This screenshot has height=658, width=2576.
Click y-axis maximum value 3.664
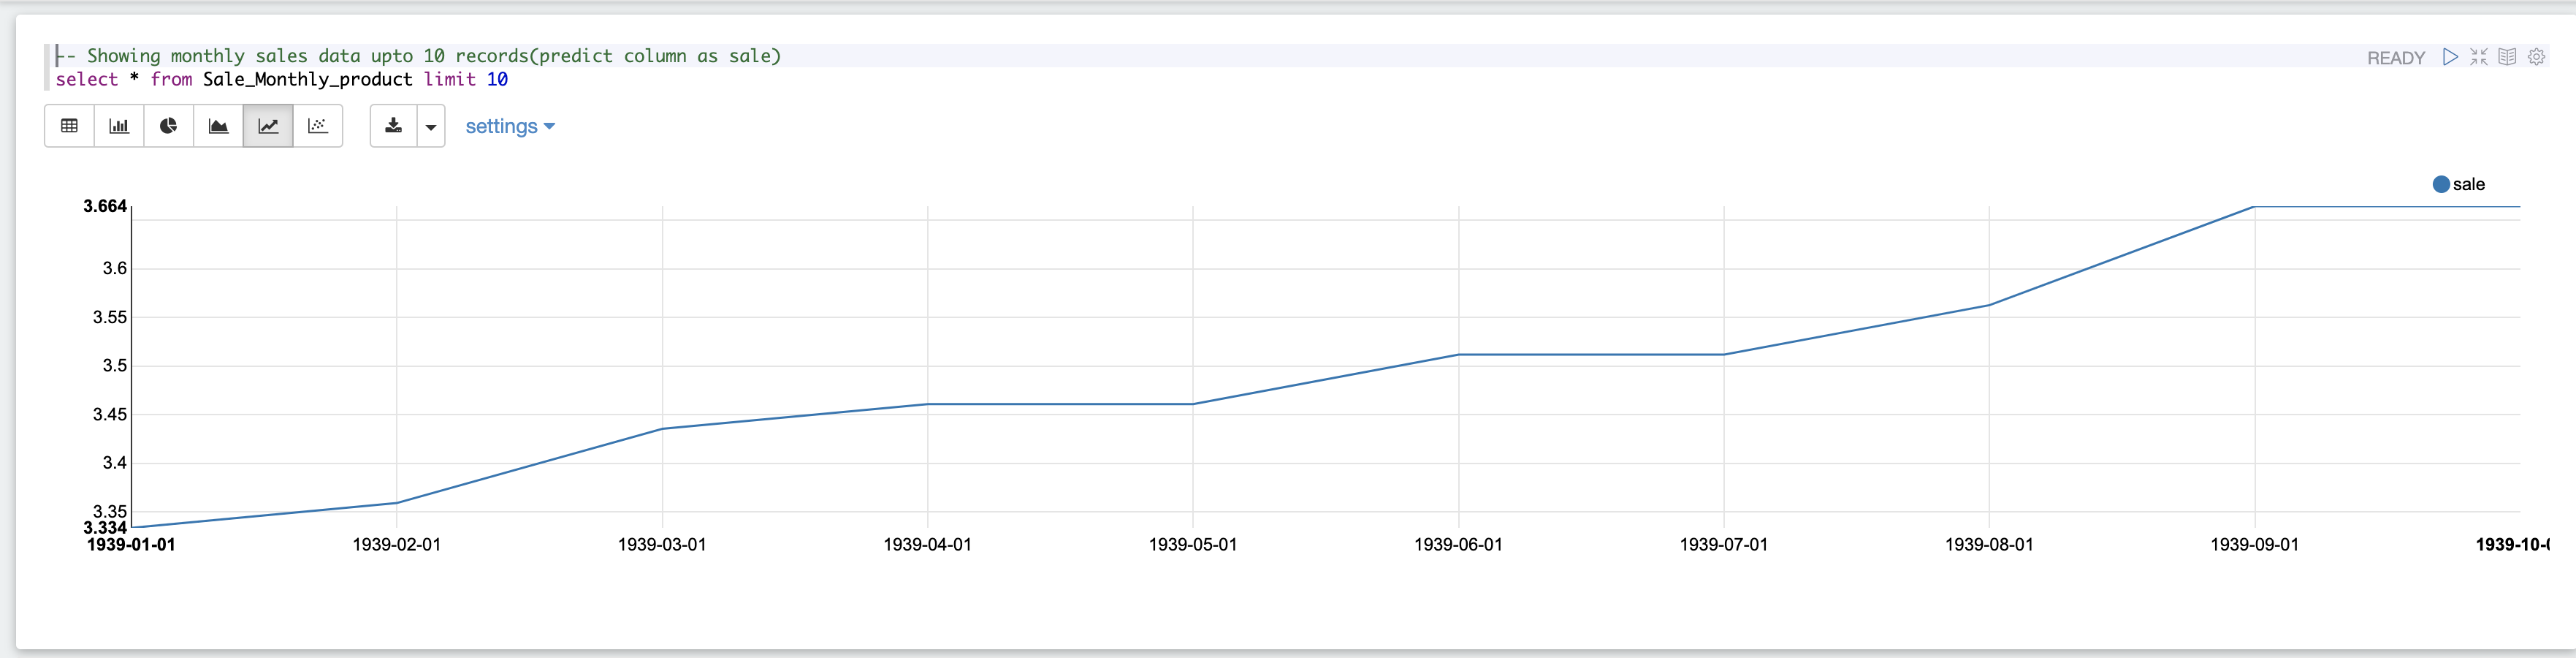pyautogui.click(x=105, y=206)
